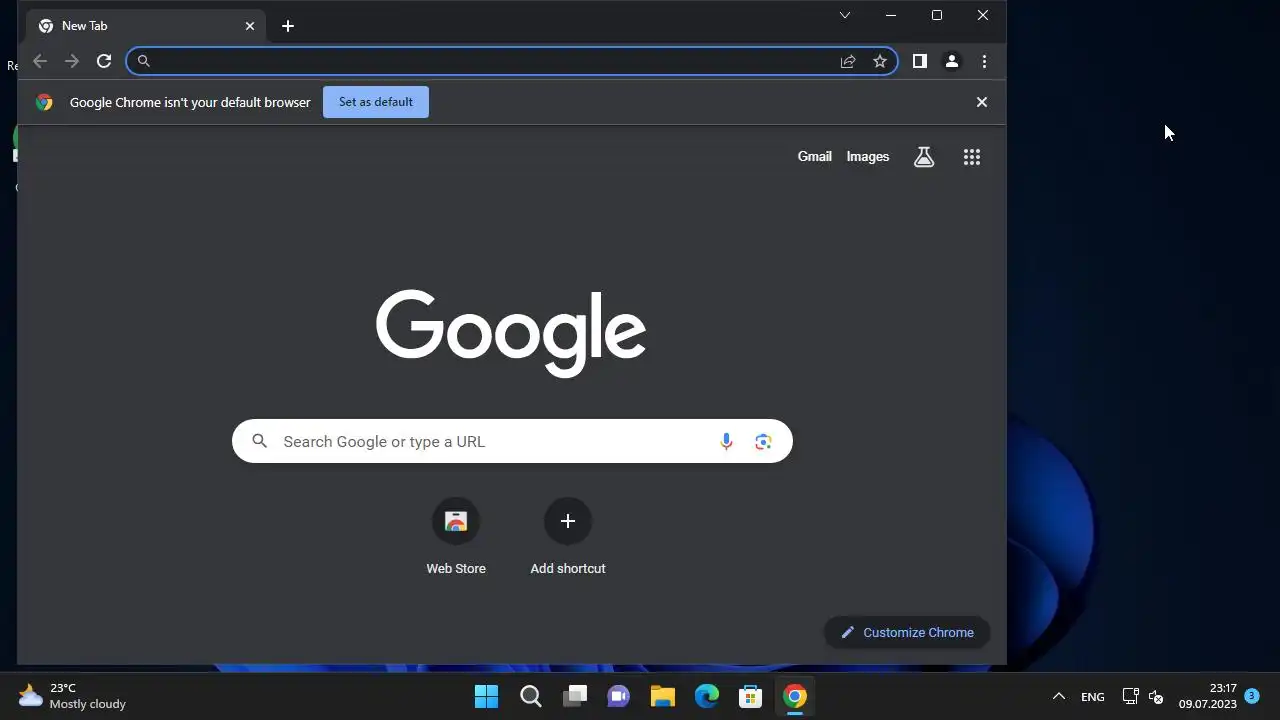Viewport: 1280px width, 720px height.
Task: Open the weather widget showing 23°C
Action: [x=72, y=696]
